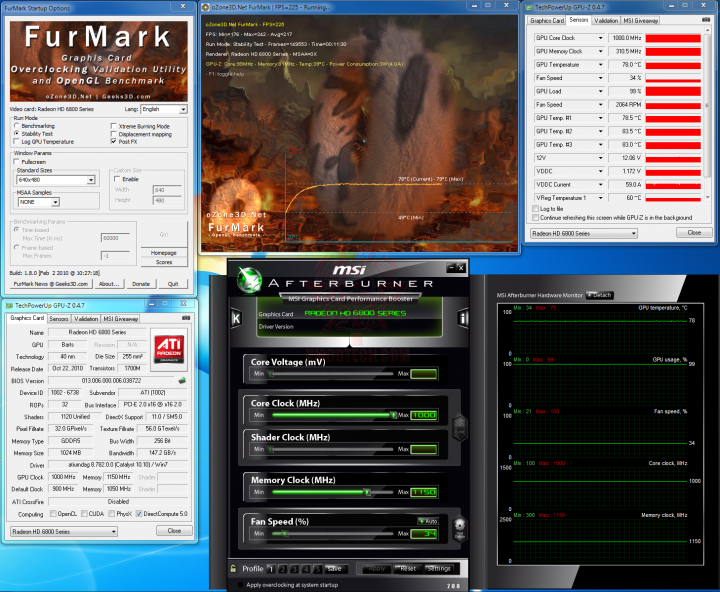This screenshot has width=720, height=592.
Task: Switch to Graphics Card tab in the GPU-Z Sensors window
Action: click(546, 20)
